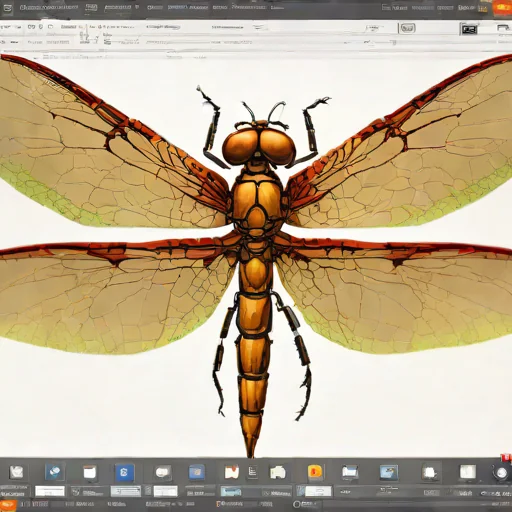This screenshot has width=512, height=512.
Task: Launch the bright blue square dock icon
Action: [x=125, y=472]
